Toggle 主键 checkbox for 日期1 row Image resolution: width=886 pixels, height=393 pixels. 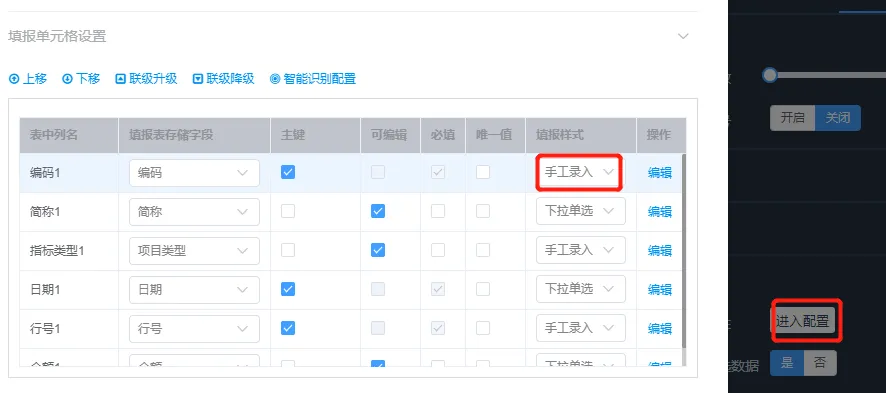pos(288,289)
